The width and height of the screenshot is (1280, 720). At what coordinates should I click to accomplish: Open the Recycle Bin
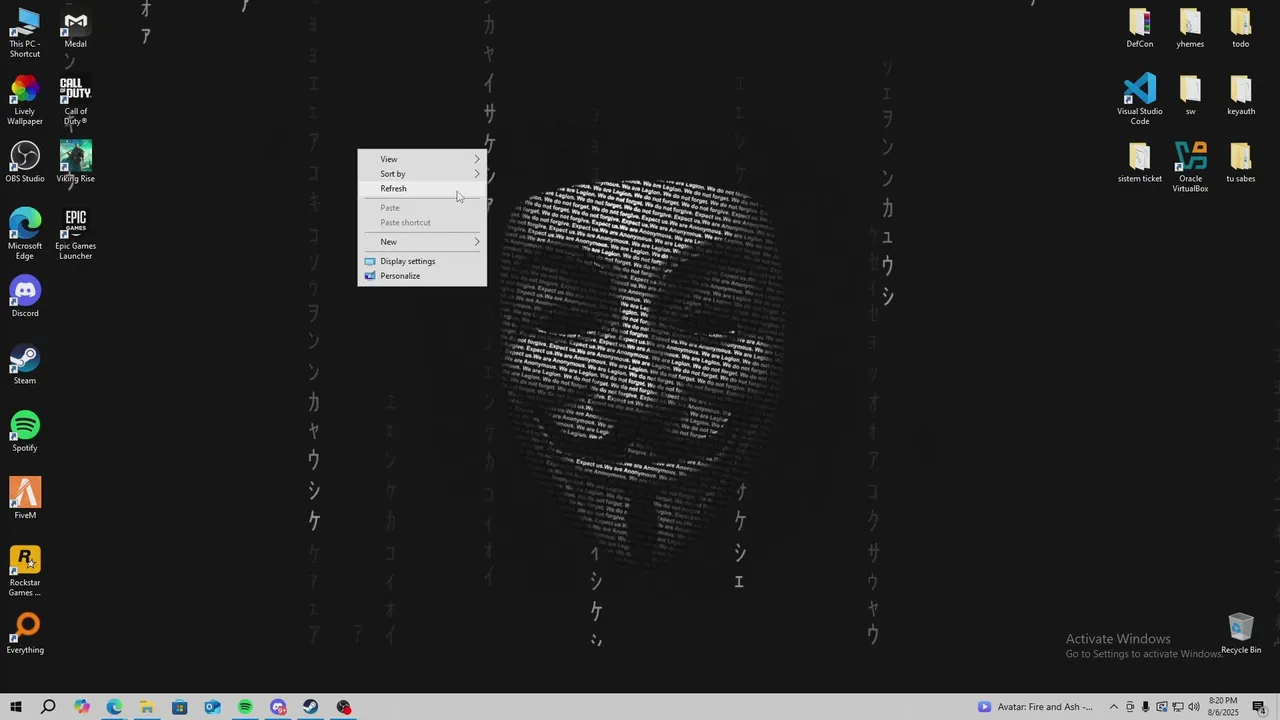(1241, 633)
